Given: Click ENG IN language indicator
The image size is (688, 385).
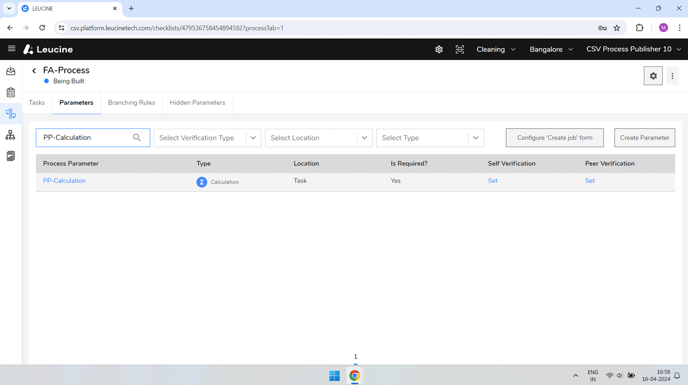Looking at the screenshot, I should coord(593,376).
